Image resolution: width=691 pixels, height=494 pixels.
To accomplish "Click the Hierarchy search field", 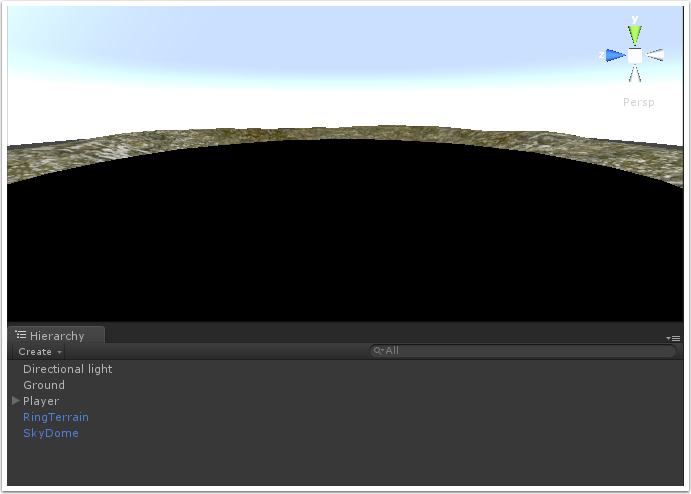I will (x=522, y=351).
